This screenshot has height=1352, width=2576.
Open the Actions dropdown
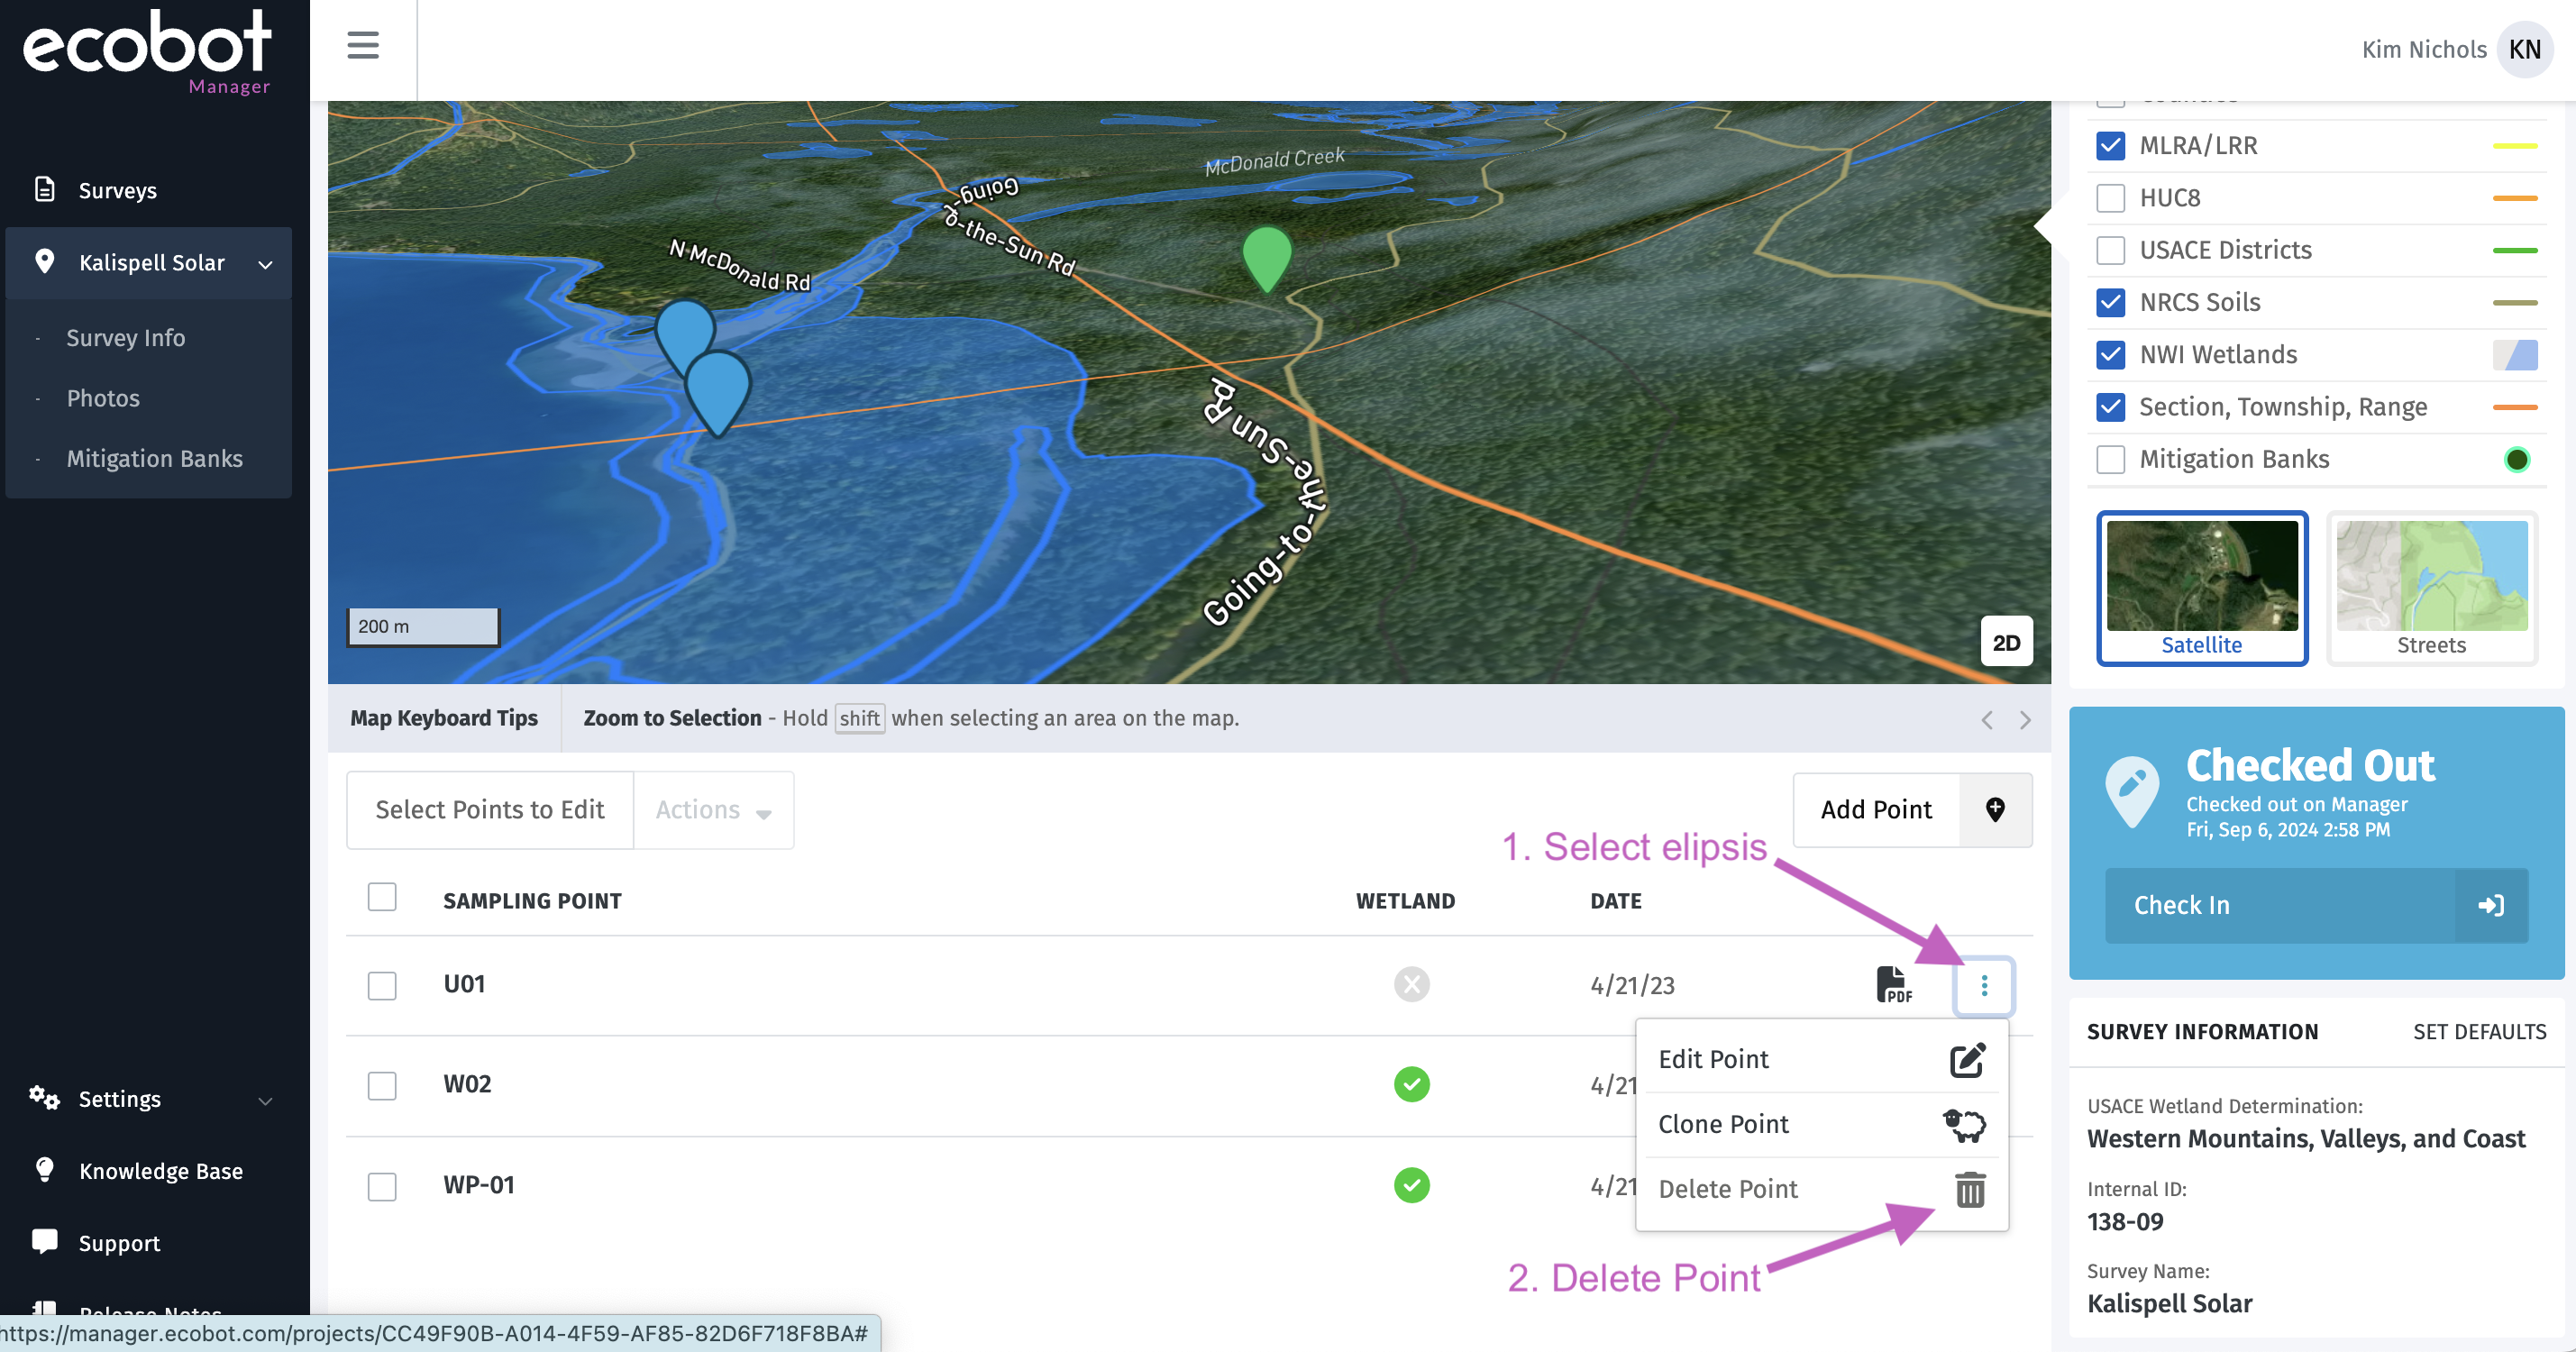(713, 810)
